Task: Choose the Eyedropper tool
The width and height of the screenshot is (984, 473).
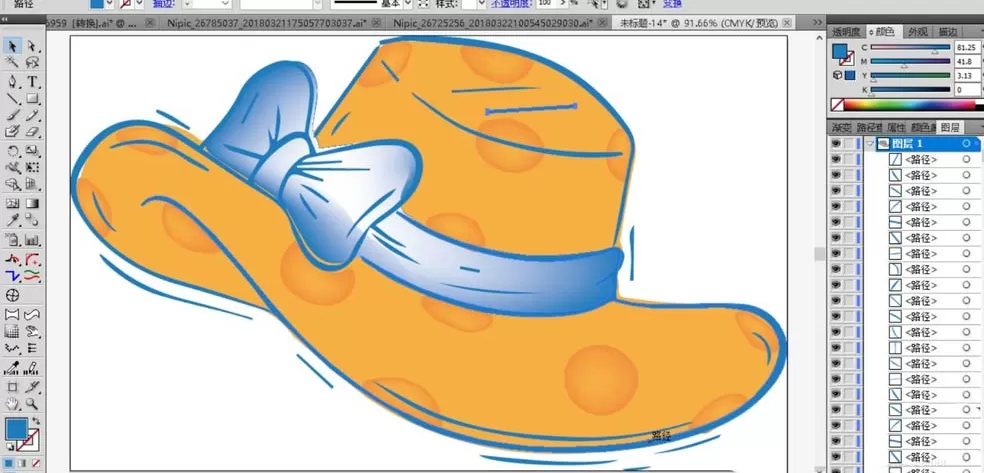Action: point(13,220)
